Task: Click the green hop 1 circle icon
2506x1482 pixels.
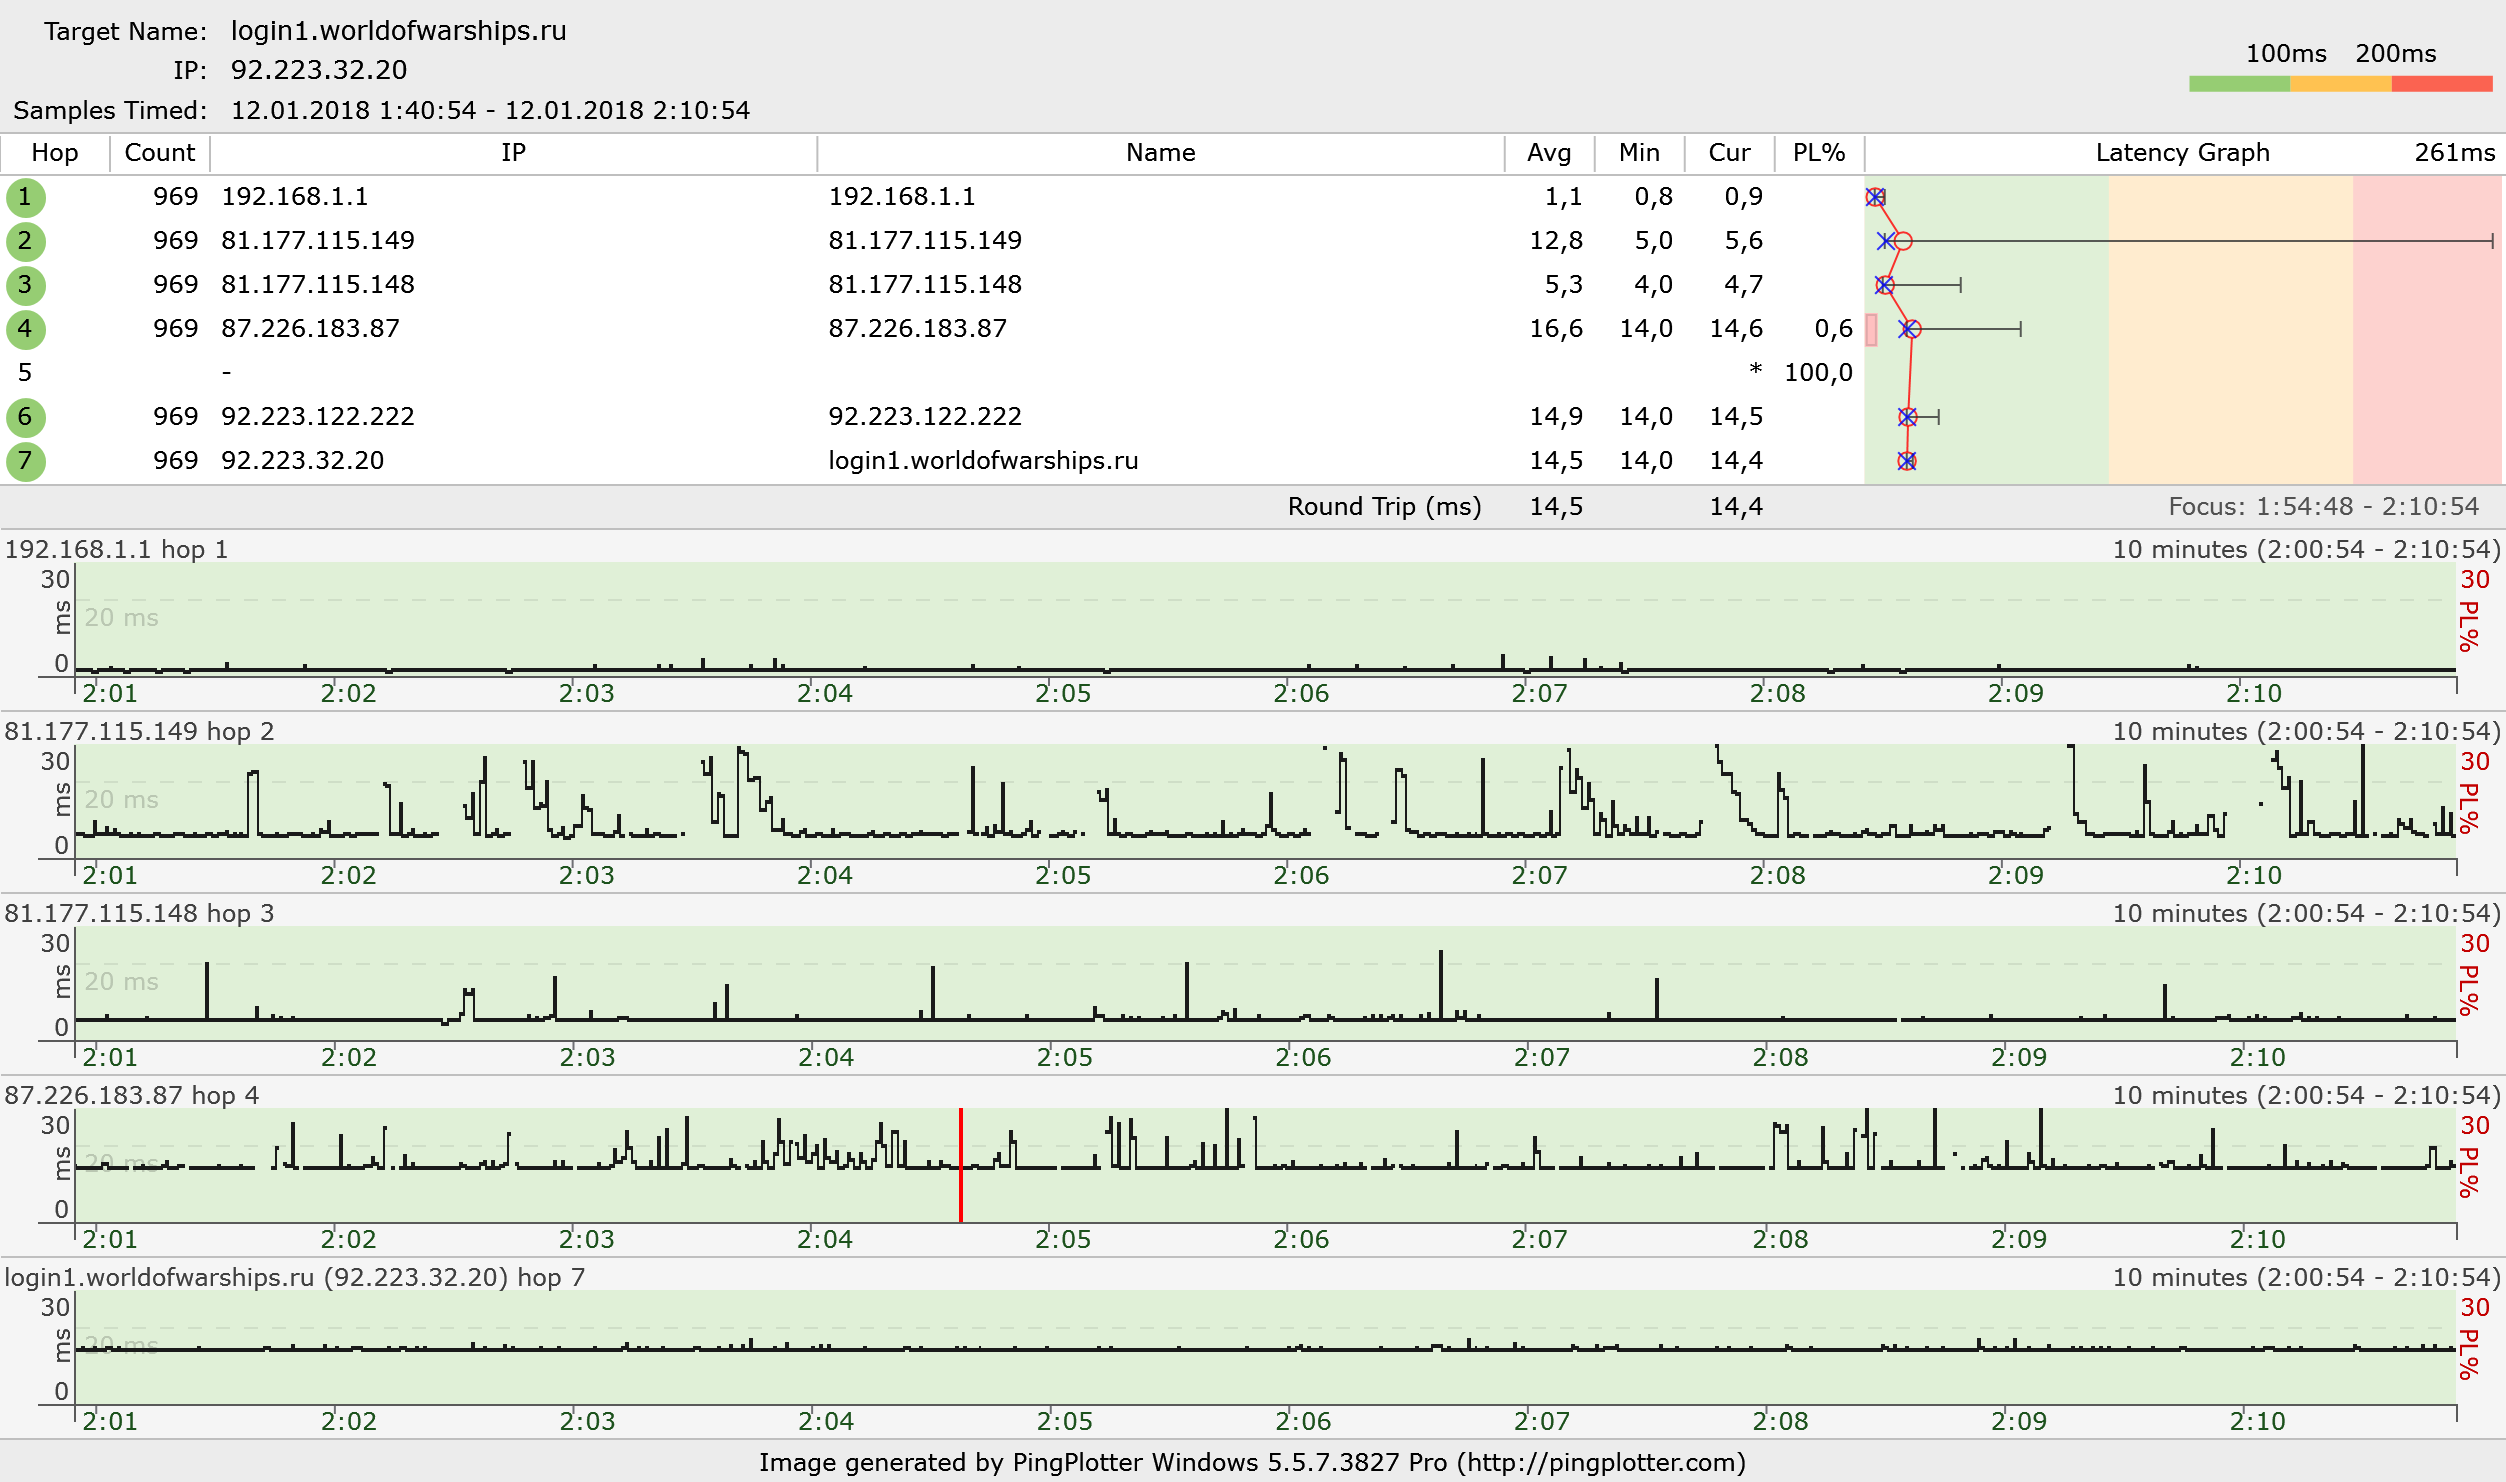Action: click(25, 197)
